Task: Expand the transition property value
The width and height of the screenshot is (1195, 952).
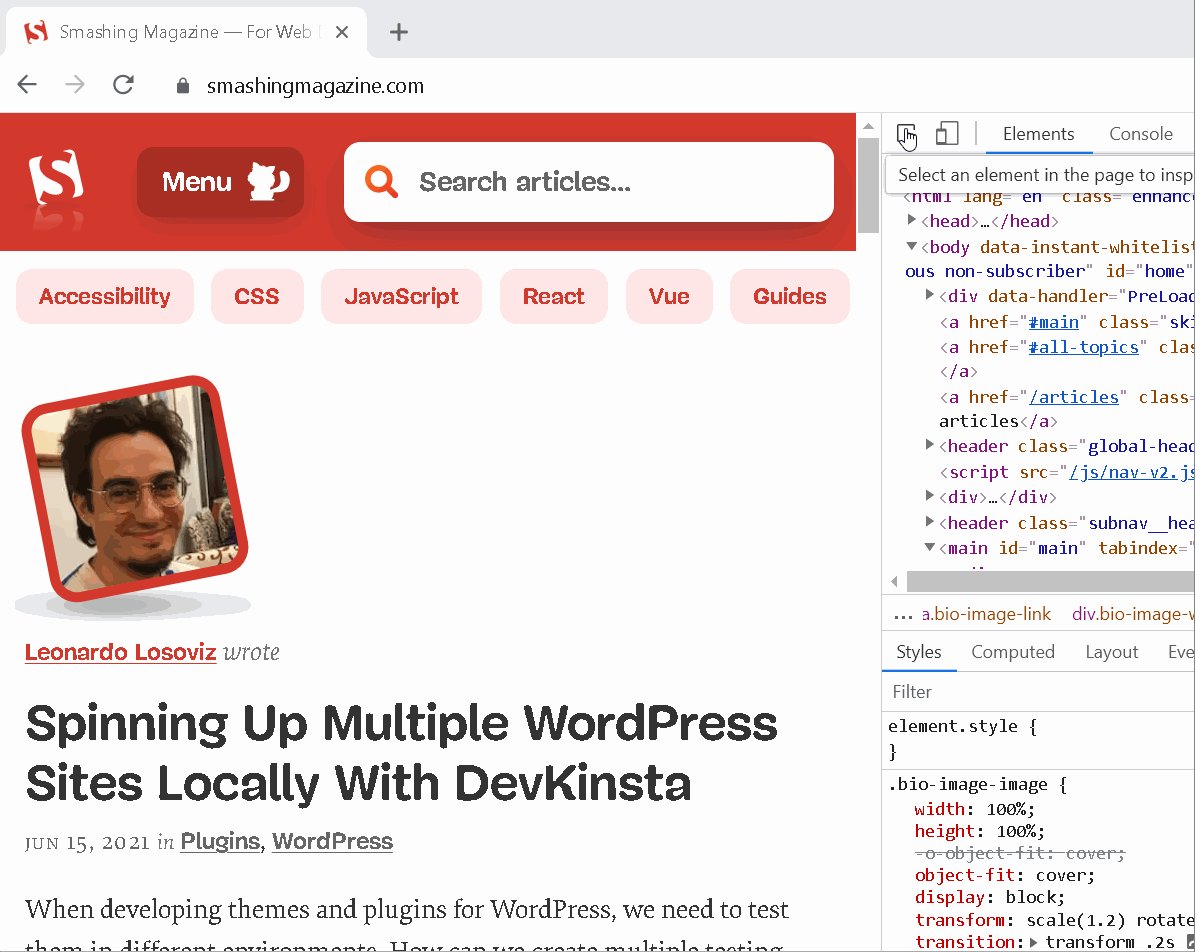Action: click(1033, 942)
